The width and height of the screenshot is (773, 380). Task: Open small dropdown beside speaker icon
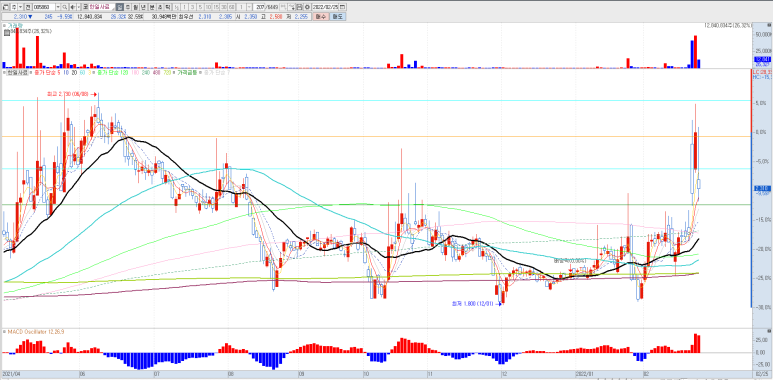click(78, 7)
